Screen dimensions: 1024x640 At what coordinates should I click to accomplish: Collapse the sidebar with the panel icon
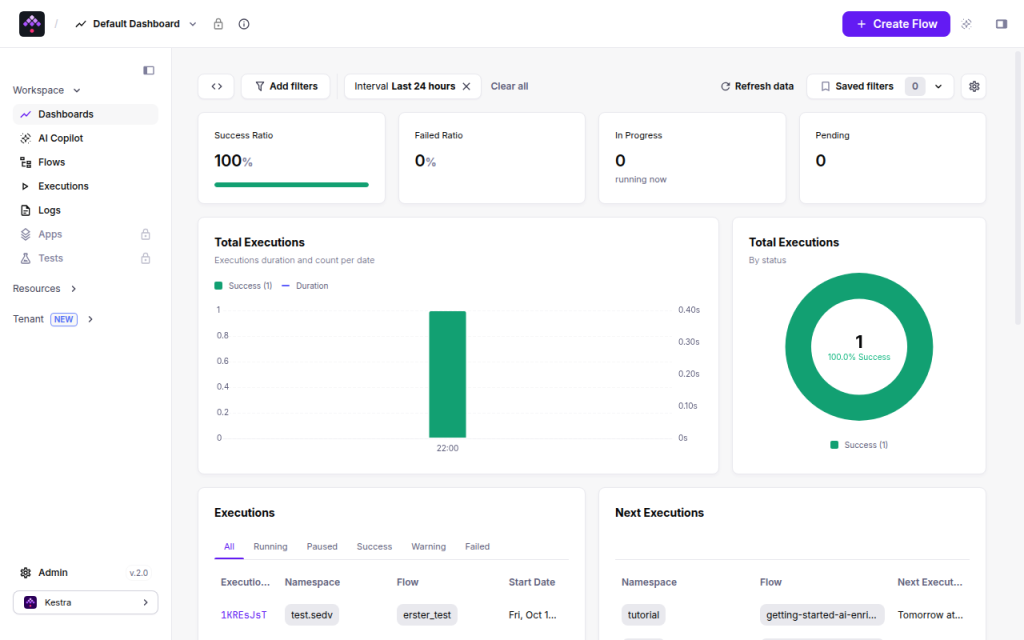149,71
